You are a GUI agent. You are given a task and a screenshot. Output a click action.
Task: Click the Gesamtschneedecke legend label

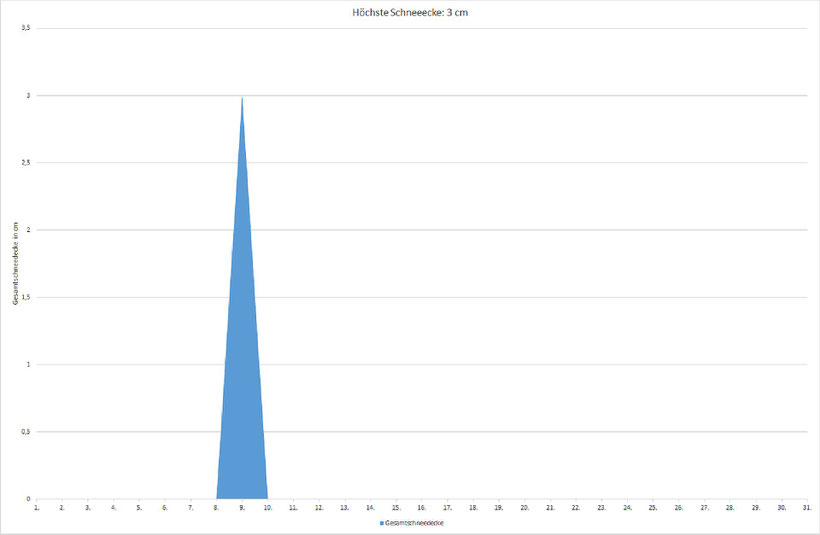pyautogui.click(x=414, y=523)
